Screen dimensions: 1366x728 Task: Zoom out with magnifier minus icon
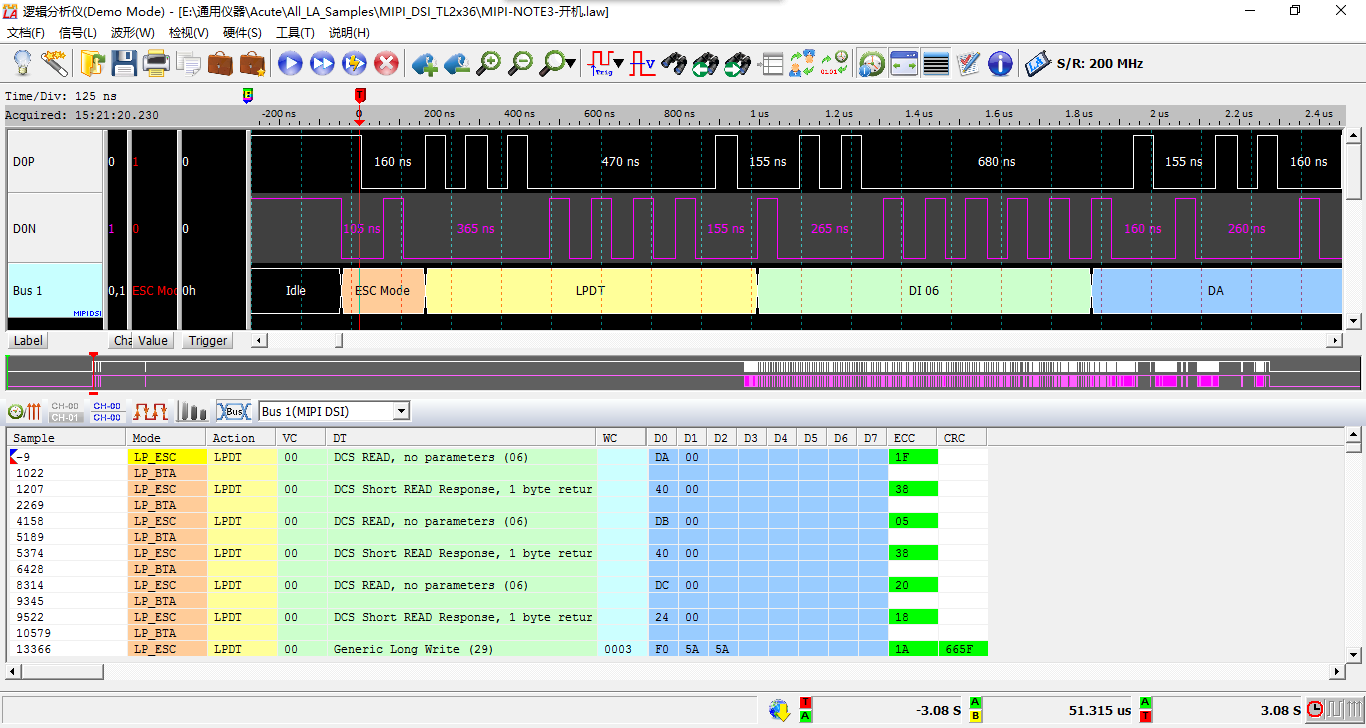click(520, 64)
